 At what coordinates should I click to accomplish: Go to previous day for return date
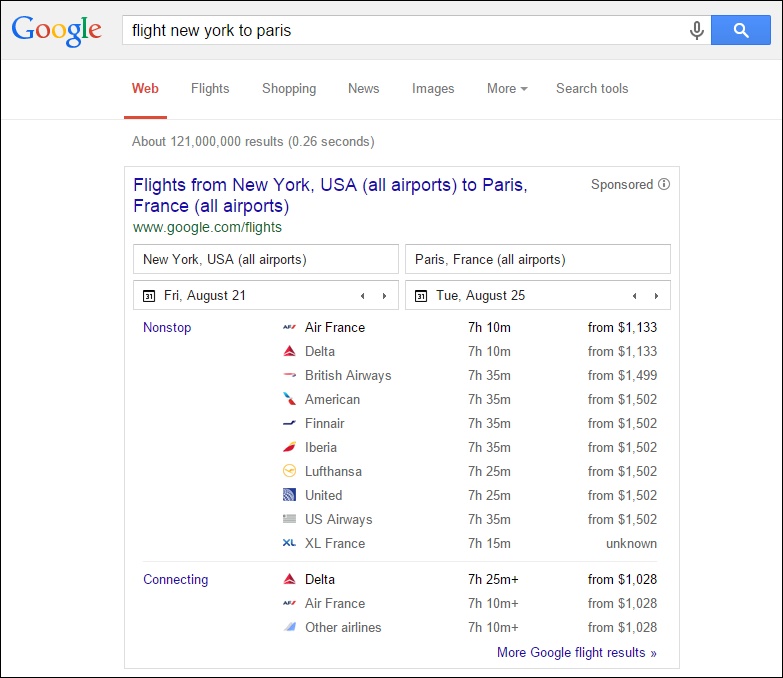coord(635,296)
